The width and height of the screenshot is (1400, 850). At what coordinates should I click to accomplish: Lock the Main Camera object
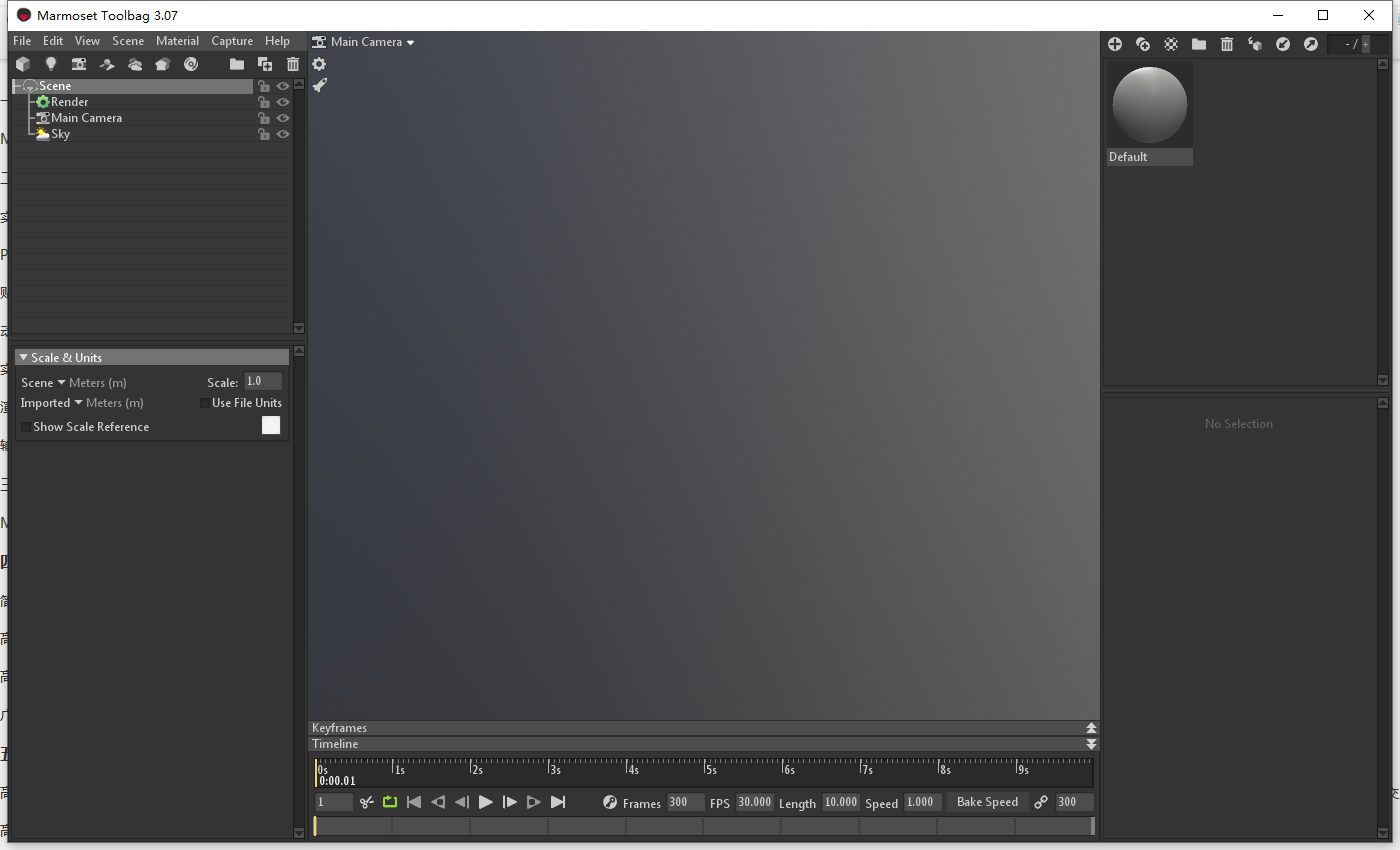pos(264,118)
